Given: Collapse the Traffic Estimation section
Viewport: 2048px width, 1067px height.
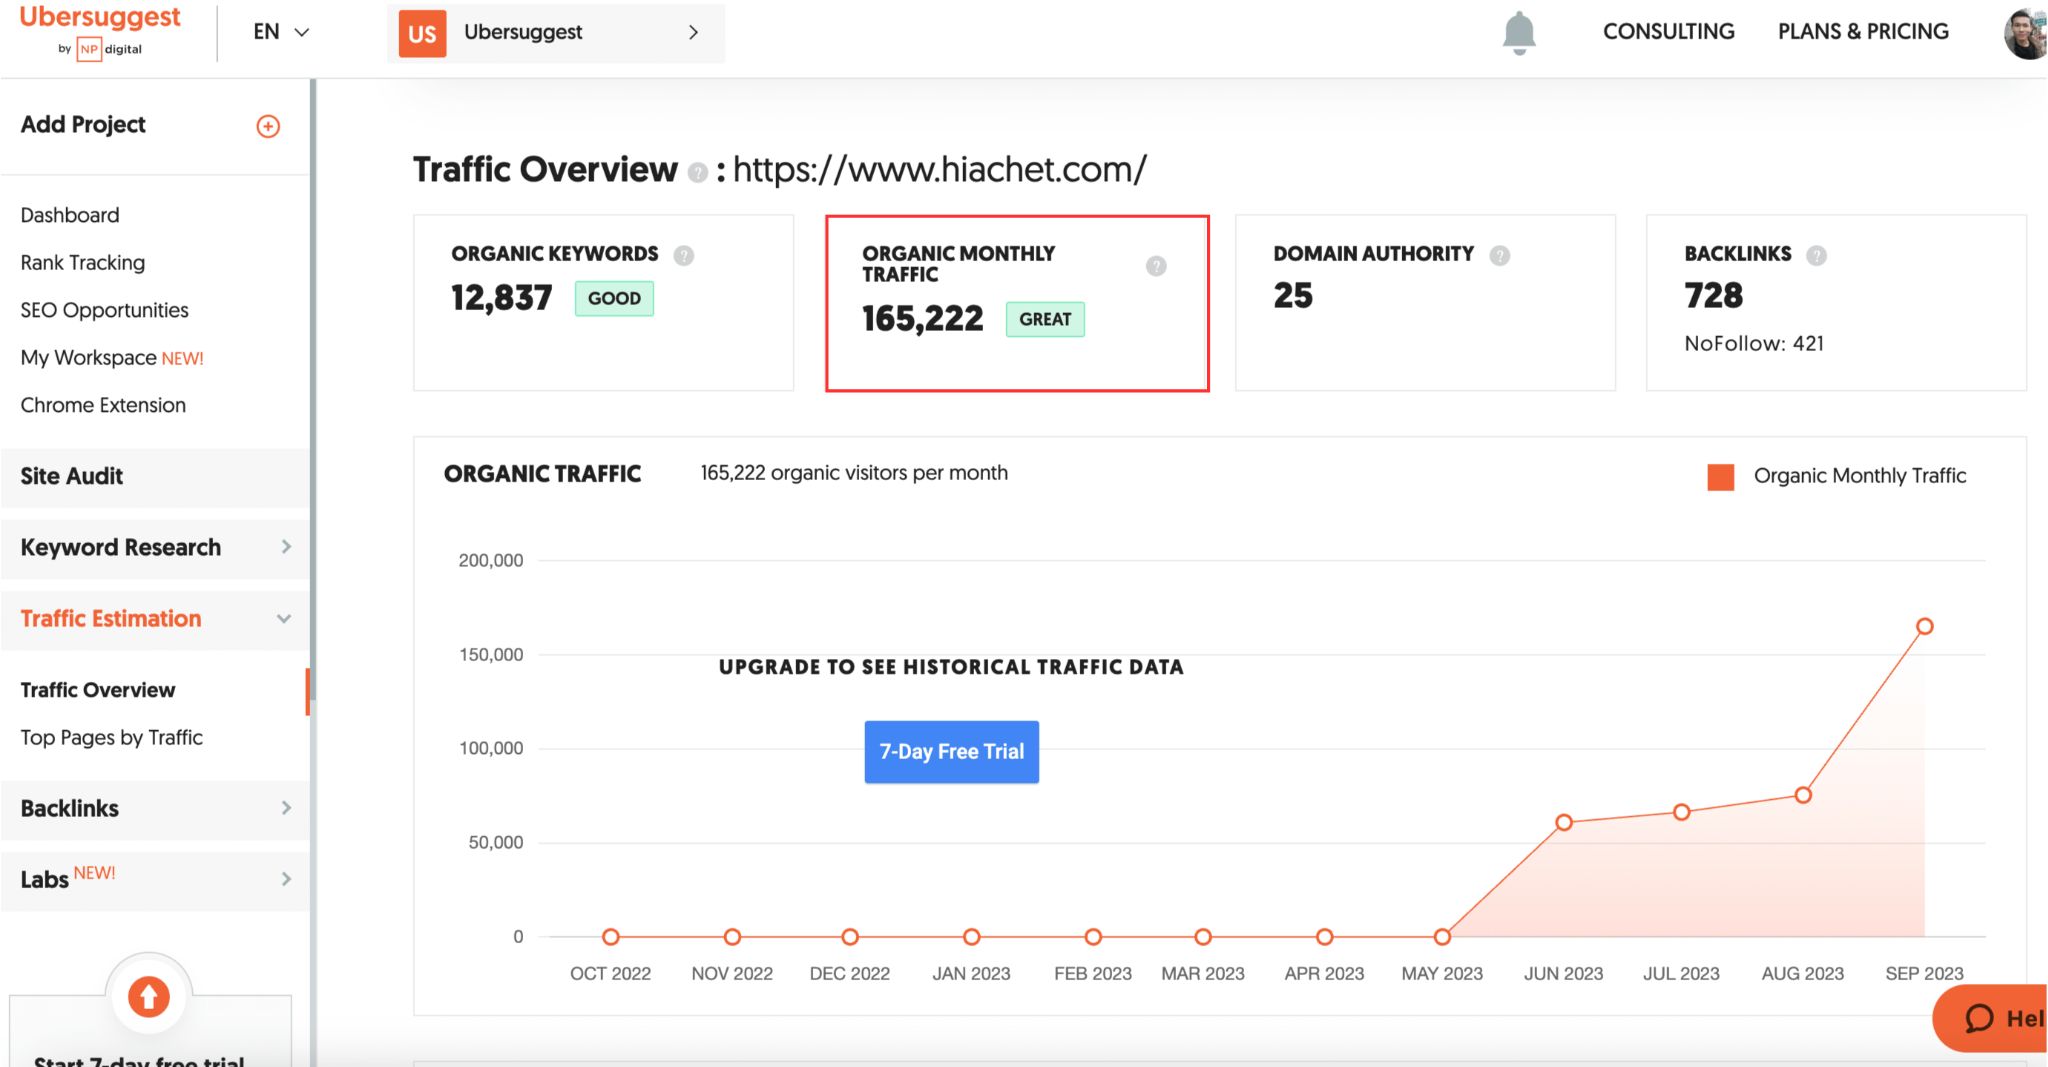Looking at the screenshot, I should pyautogui.click(x=155, y=619).
